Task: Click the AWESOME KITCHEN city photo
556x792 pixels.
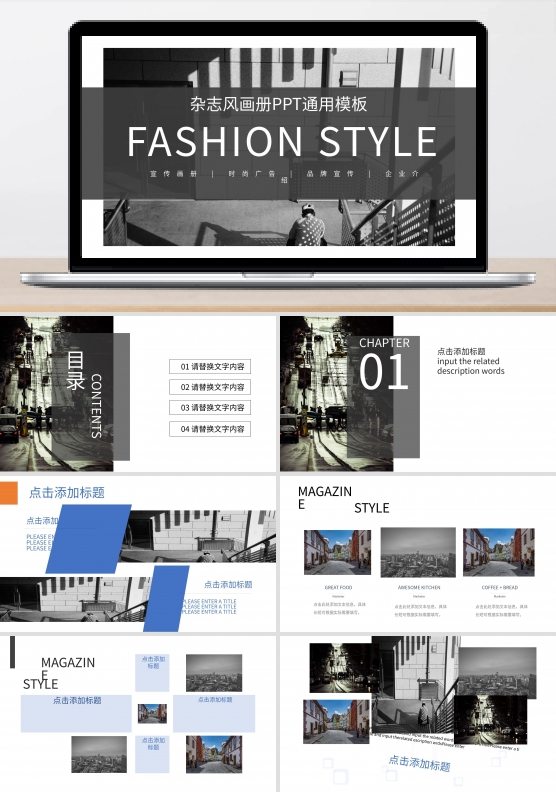Action: coord(418,552)
